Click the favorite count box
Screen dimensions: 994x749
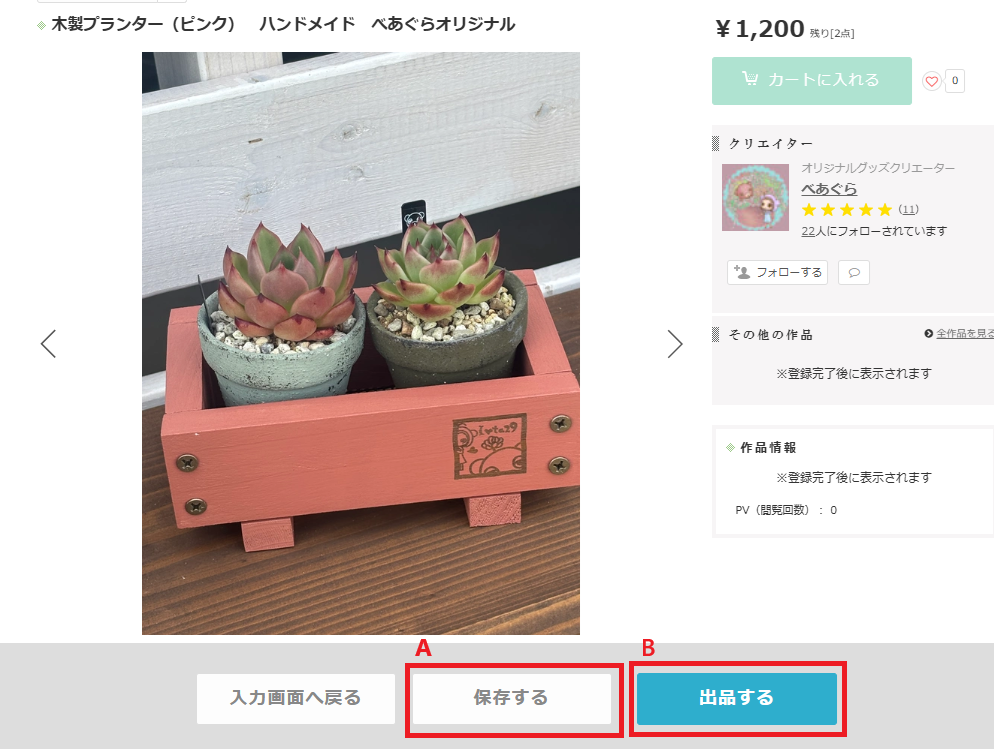pyautogui.click(x=955, y=81)
